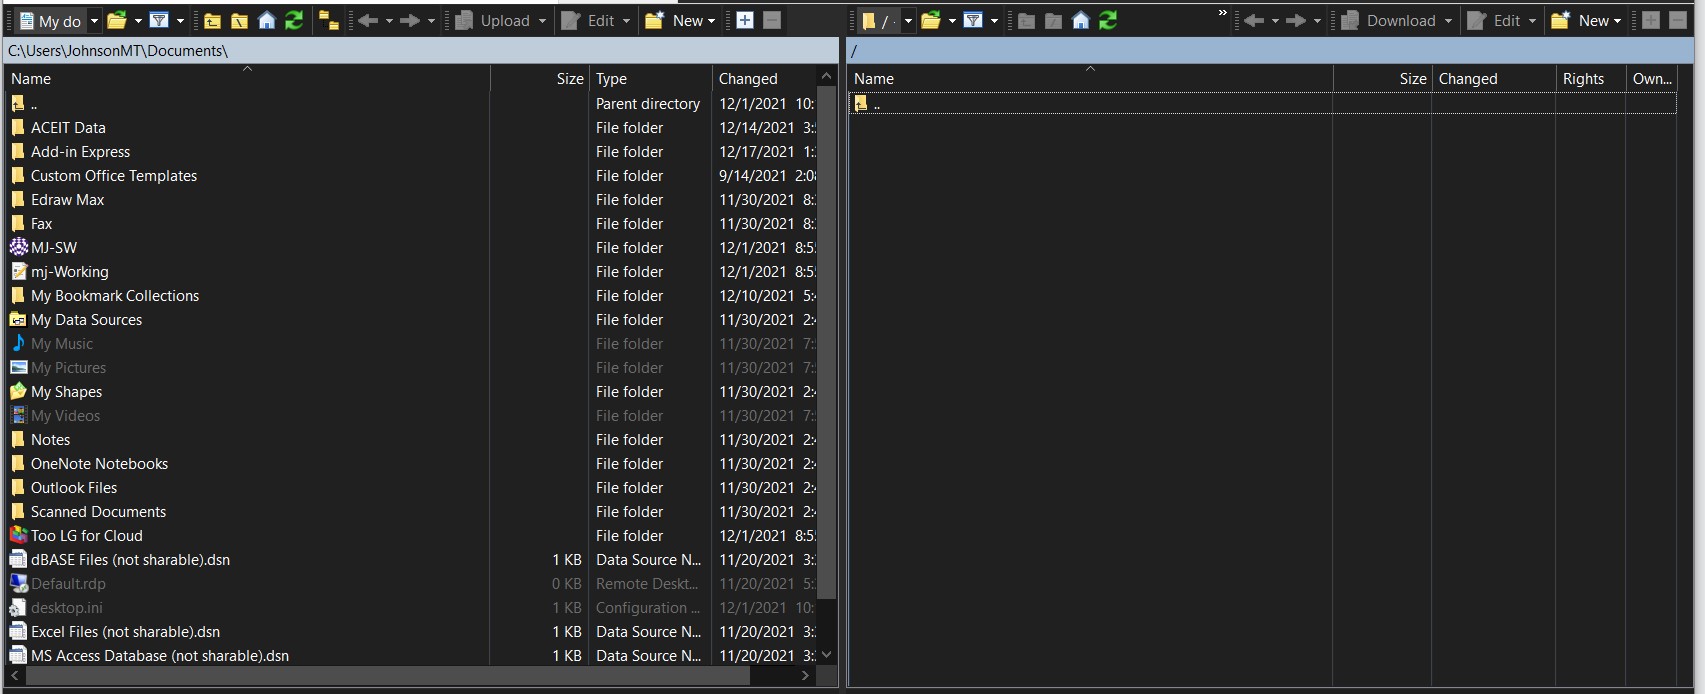The height and width of the screenshot is (694, 1705).
Task: Refresh the remote panel file listing
Action: coord(1108,20)
